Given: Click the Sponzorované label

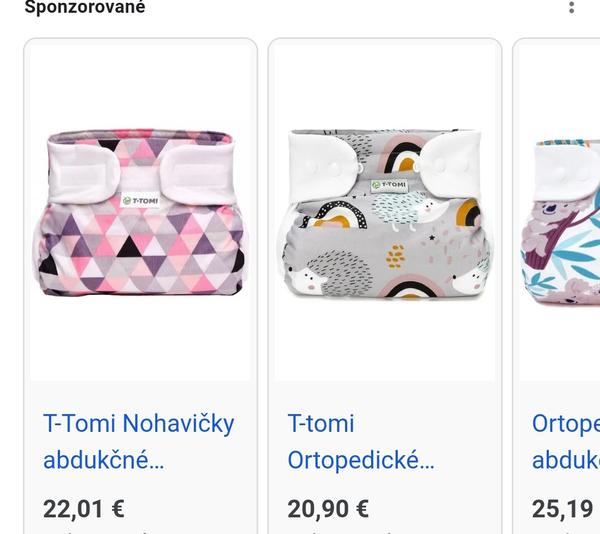Looking at the screenshot, I should [85, 8].
